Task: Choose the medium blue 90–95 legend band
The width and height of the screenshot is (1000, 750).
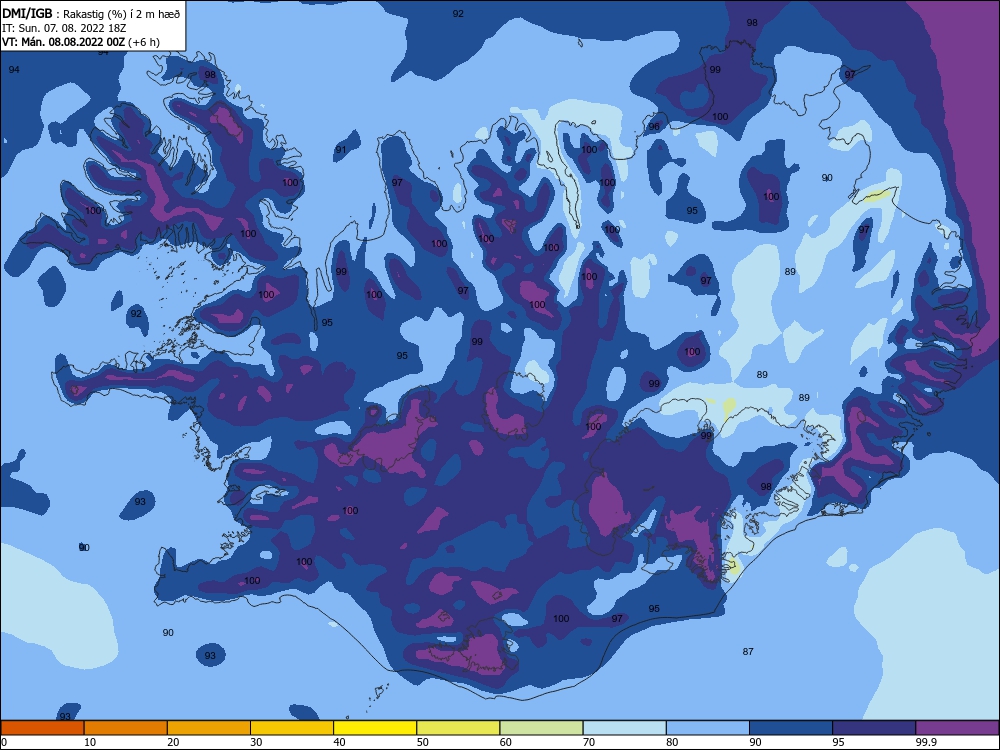Action: pyautogui.click(x=791, y=728)
